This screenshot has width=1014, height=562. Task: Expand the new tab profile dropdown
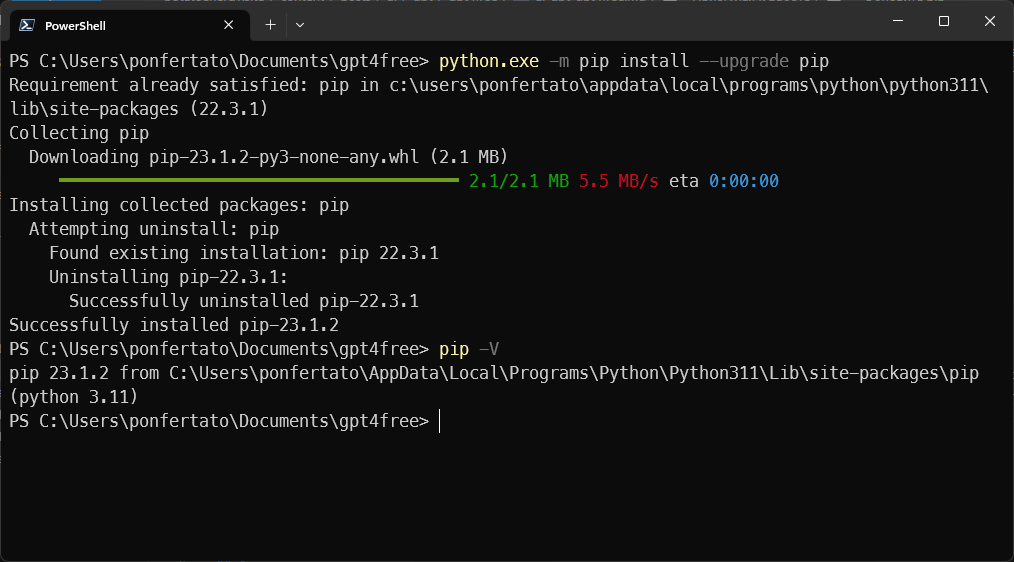tap(300, 24)
